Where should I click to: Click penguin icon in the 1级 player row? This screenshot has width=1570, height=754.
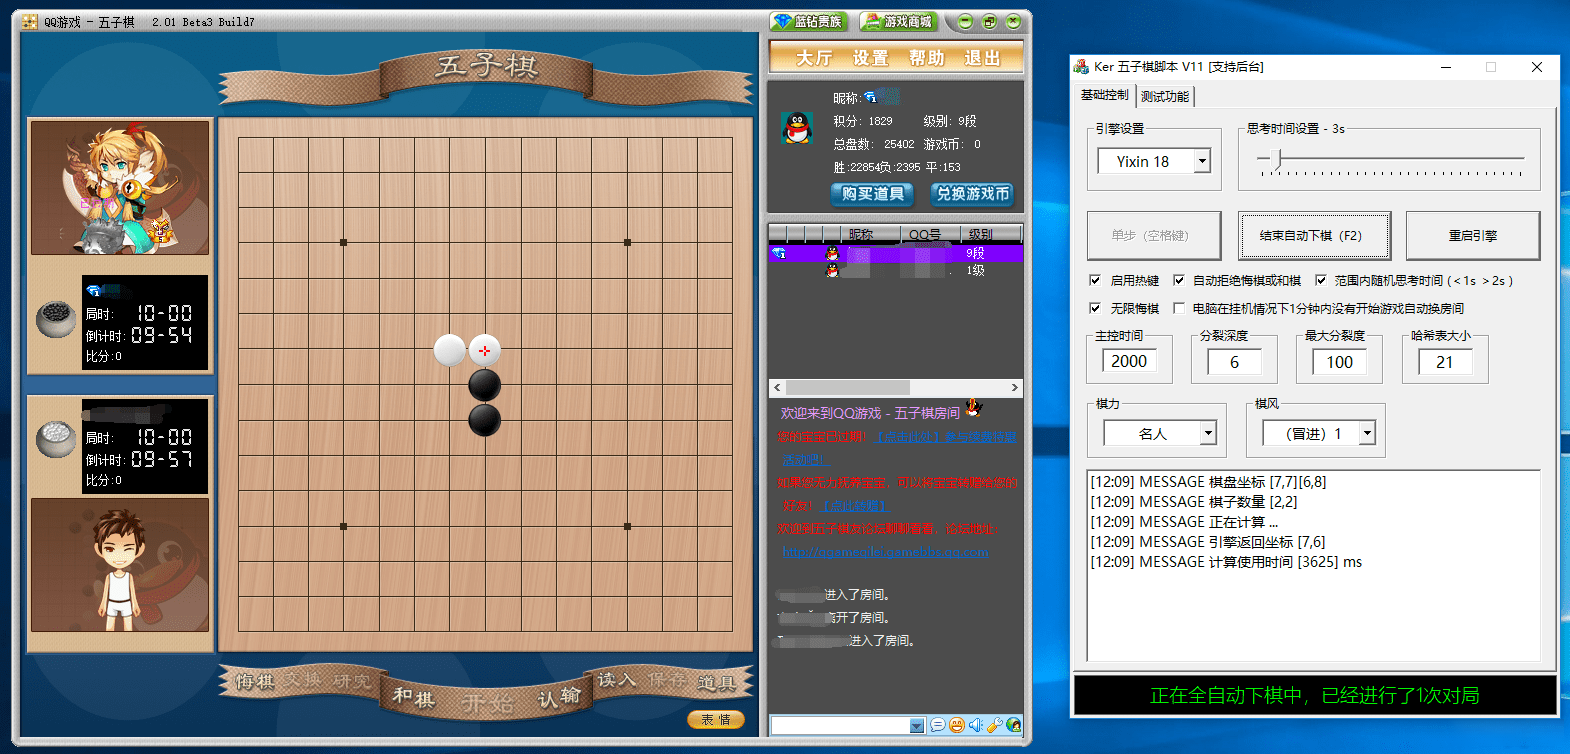(x=832, y=270)
